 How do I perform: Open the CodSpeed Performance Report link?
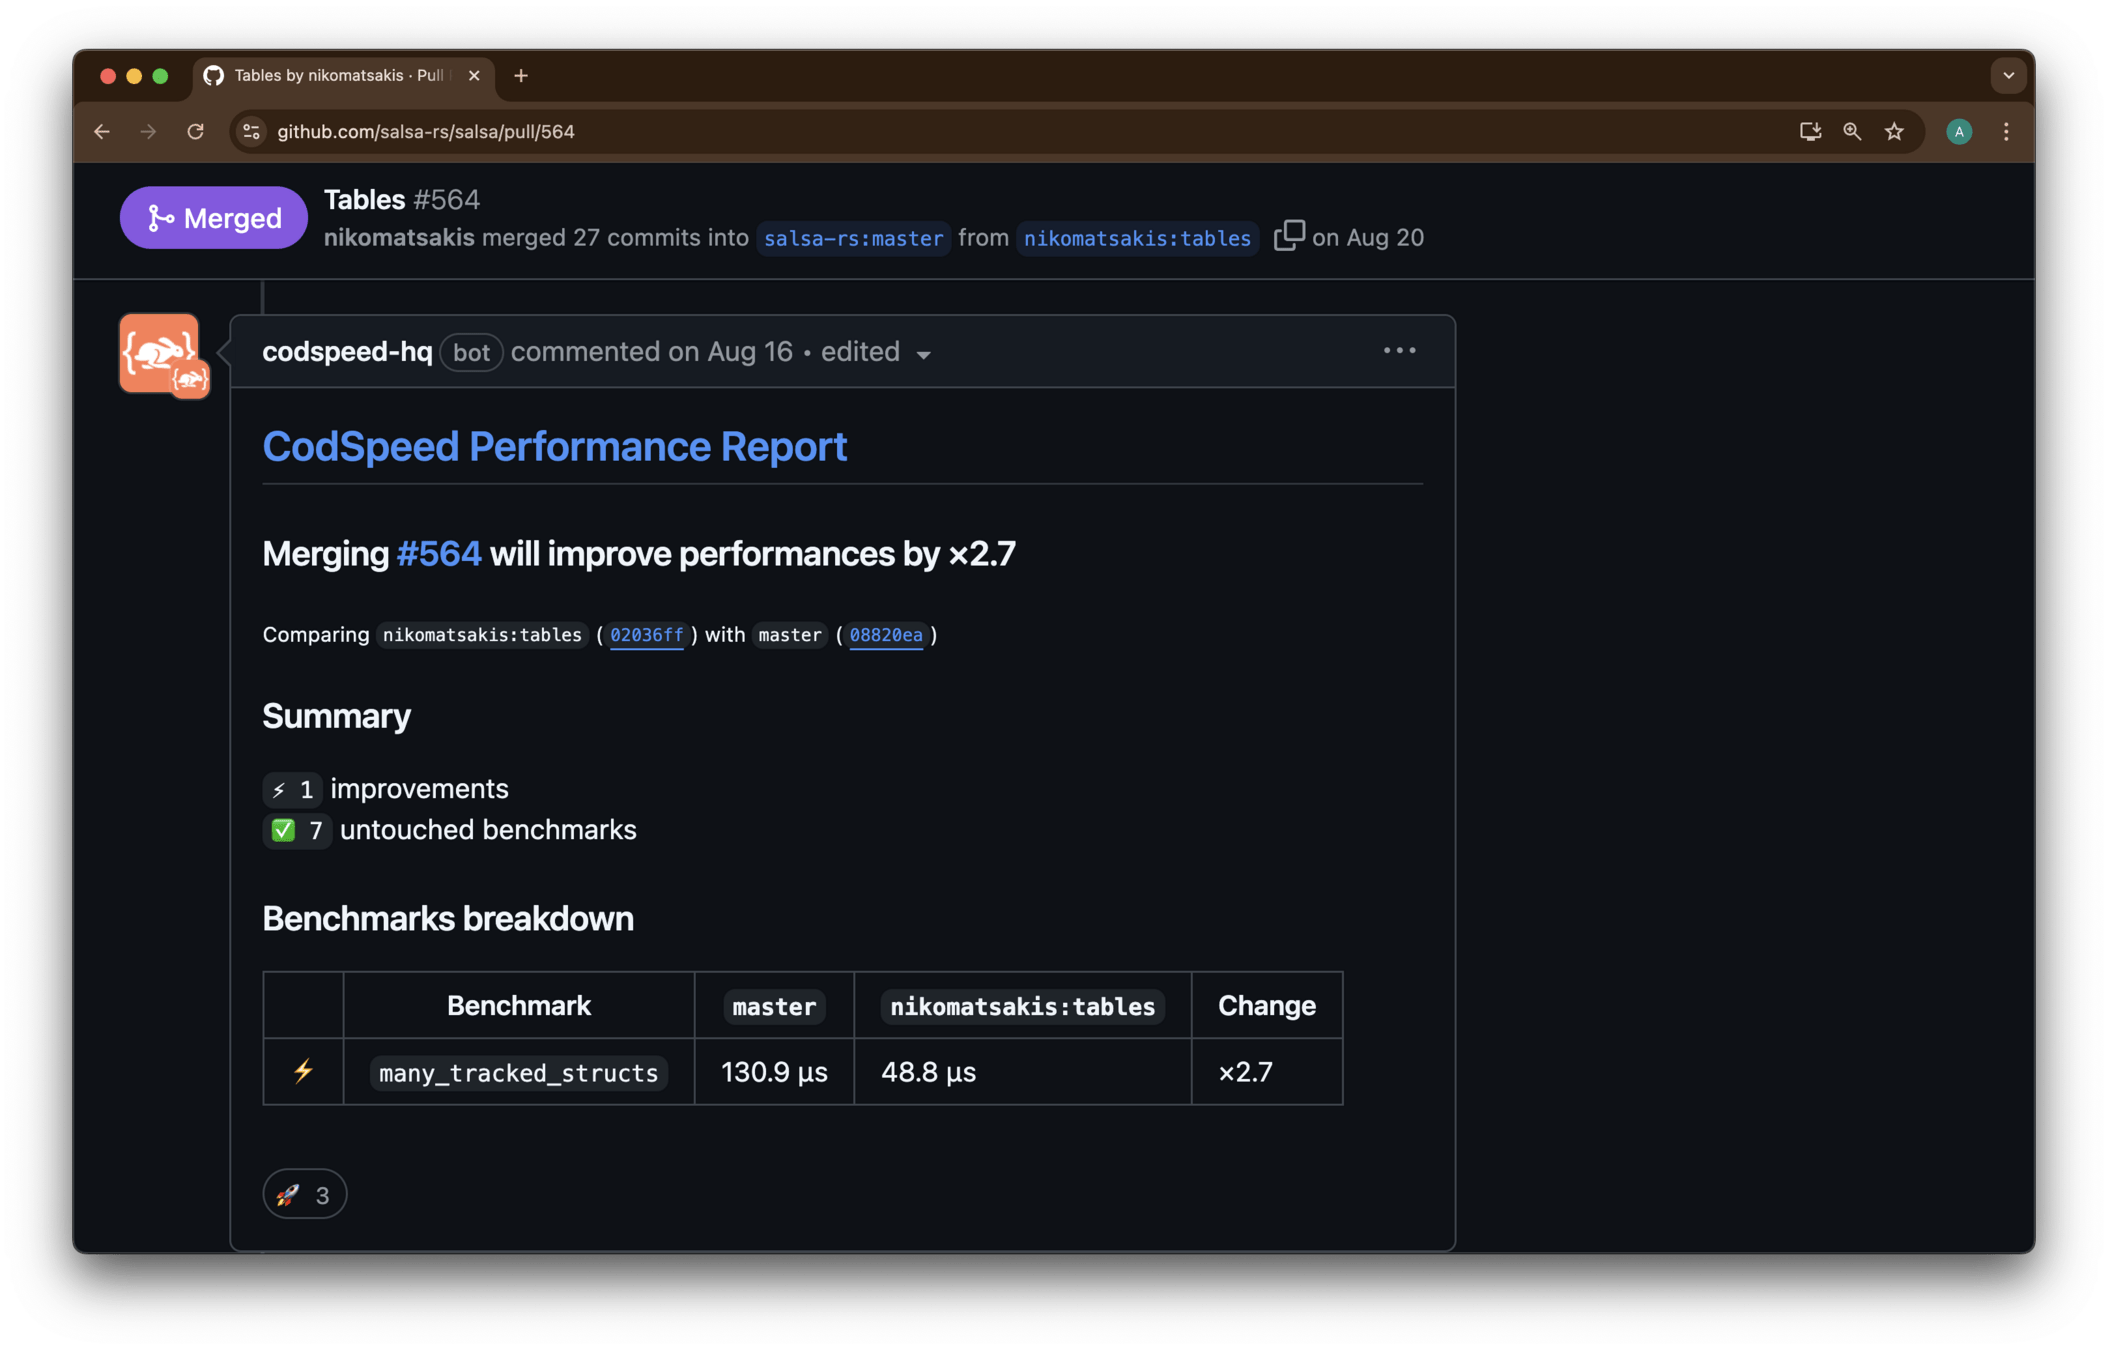(x=554, y=447)
